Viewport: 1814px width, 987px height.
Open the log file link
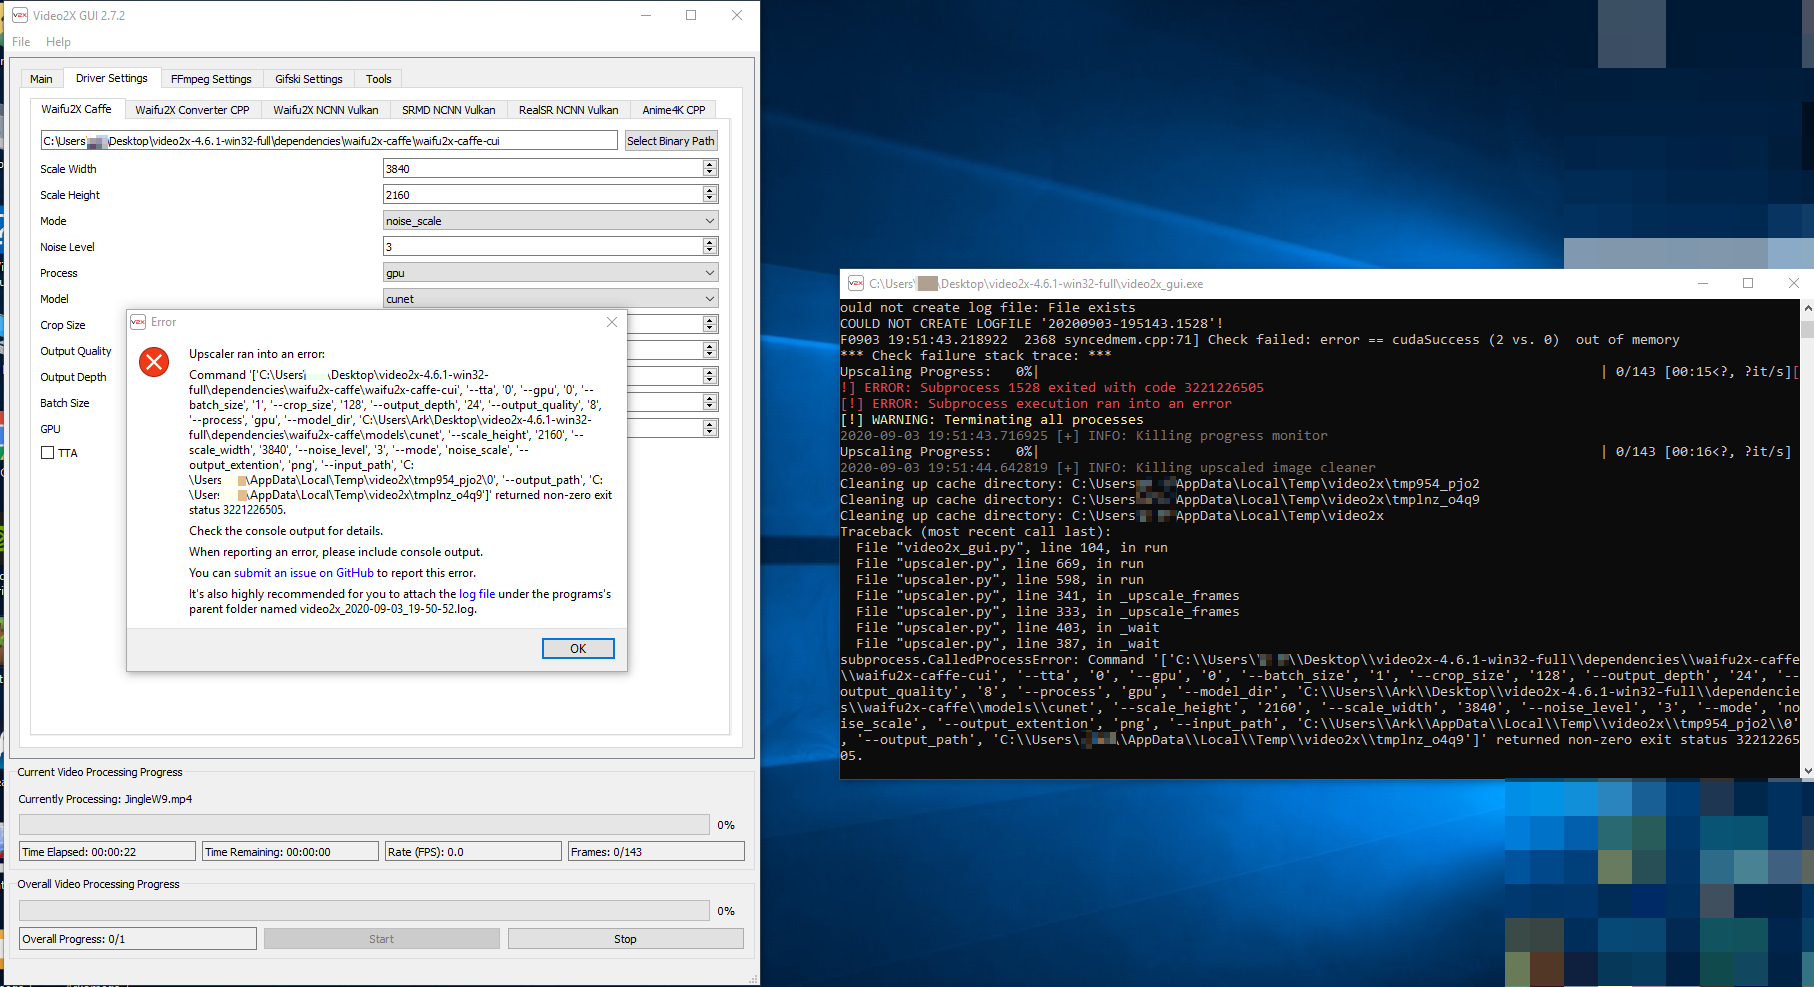click(x=477, y=594)
